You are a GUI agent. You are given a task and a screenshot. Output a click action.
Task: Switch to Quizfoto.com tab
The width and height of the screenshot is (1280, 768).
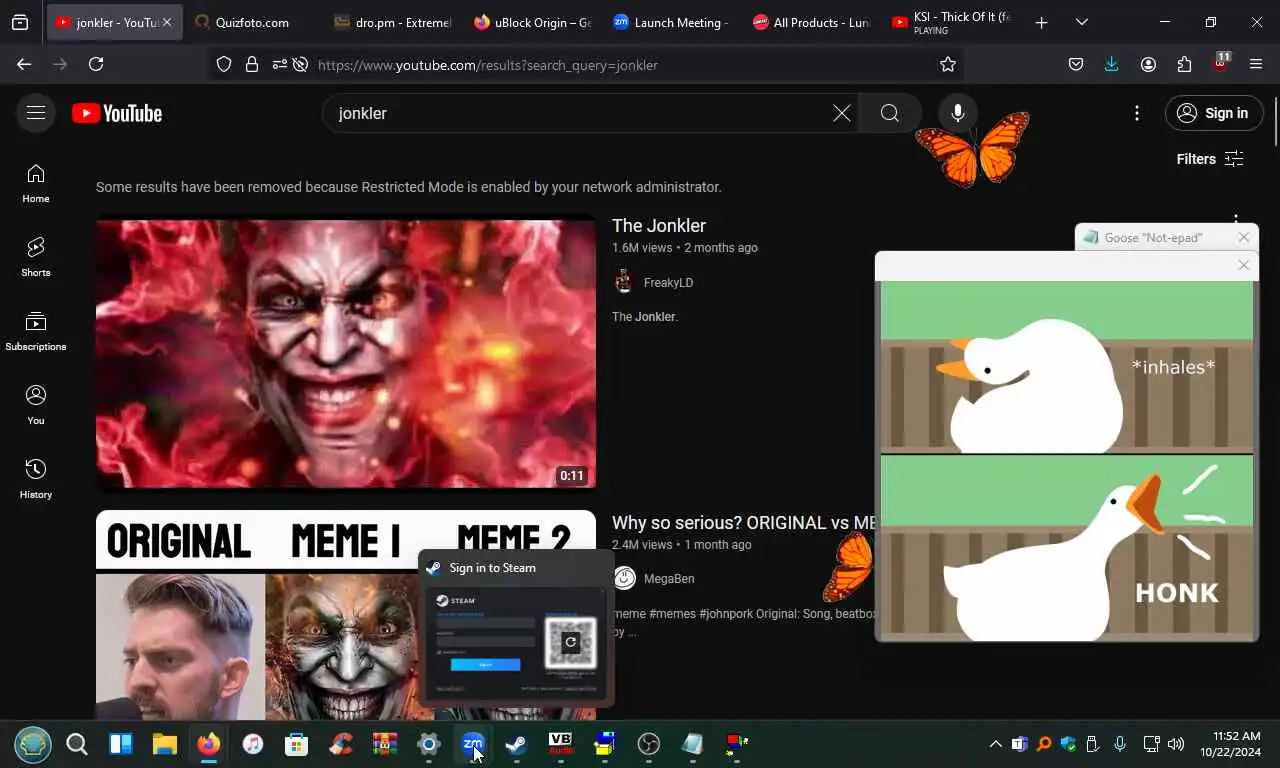coord(252,22)
